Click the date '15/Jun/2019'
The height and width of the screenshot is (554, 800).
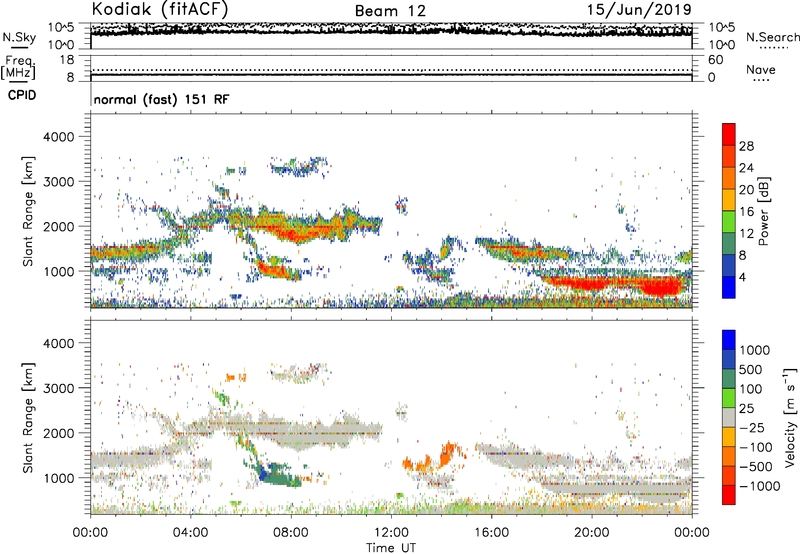click(639, 9)
